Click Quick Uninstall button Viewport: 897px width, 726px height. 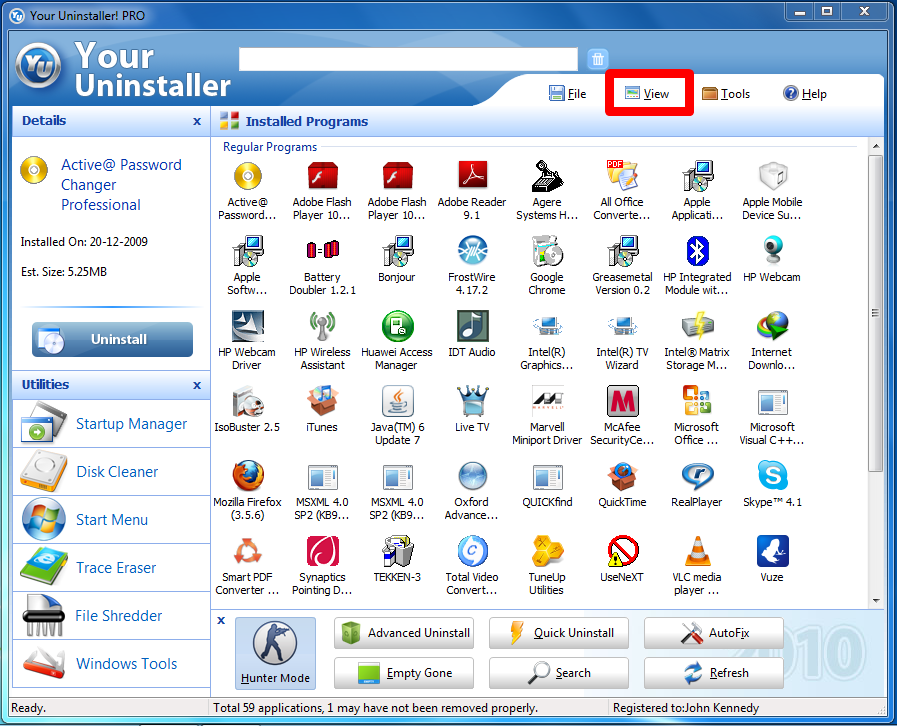click(559, 633)
